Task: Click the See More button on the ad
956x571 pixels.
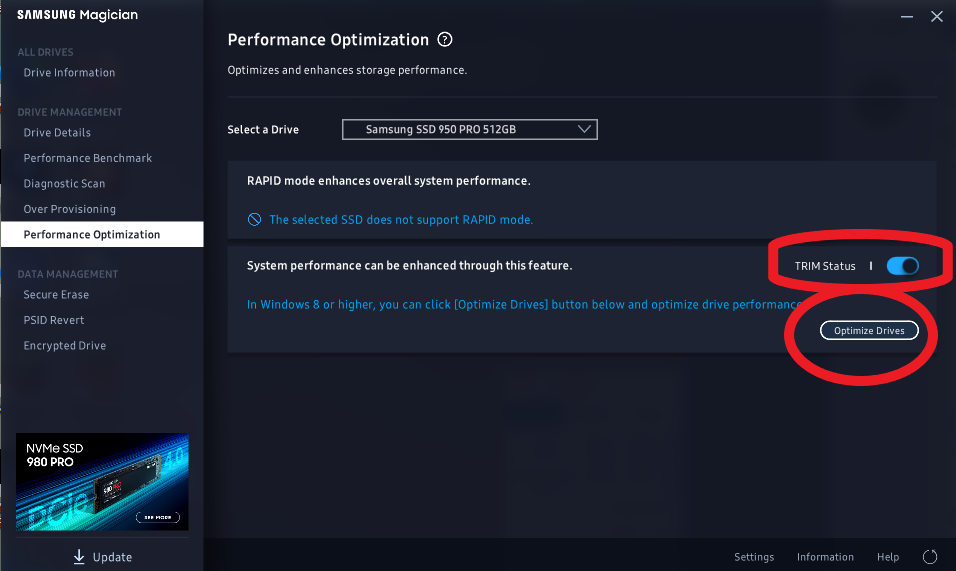Action: (x=158, y=517)
